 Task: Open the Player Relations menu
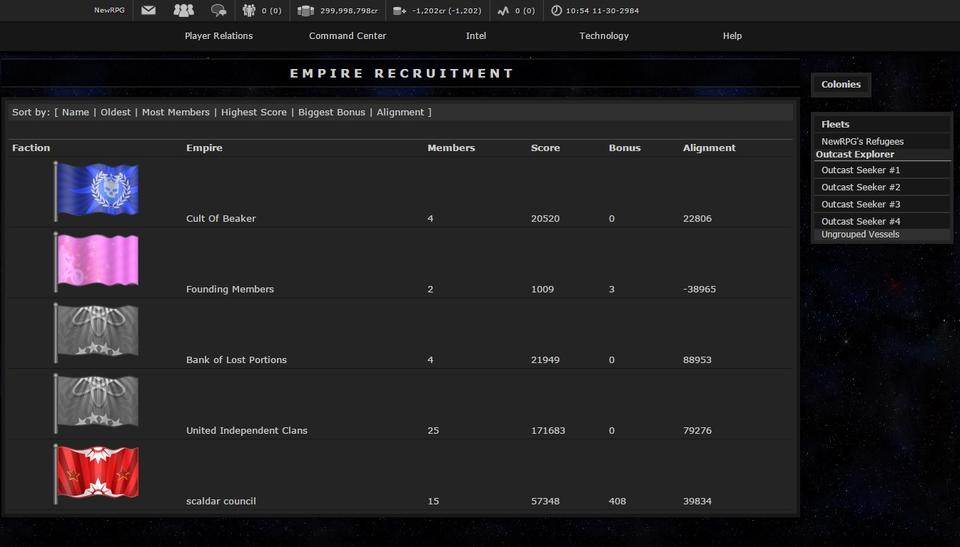[218, 36]
